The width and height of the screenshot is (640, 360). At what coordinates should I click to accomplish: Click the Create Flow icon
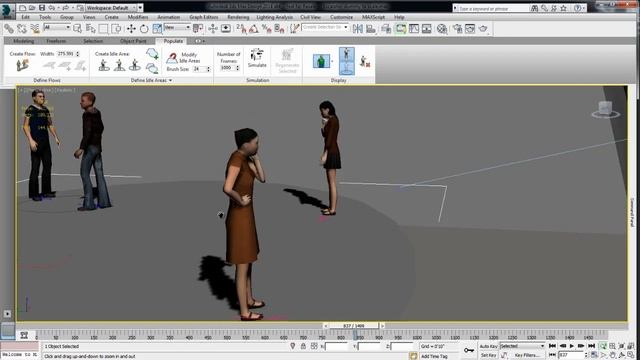[x=22, y=65]
